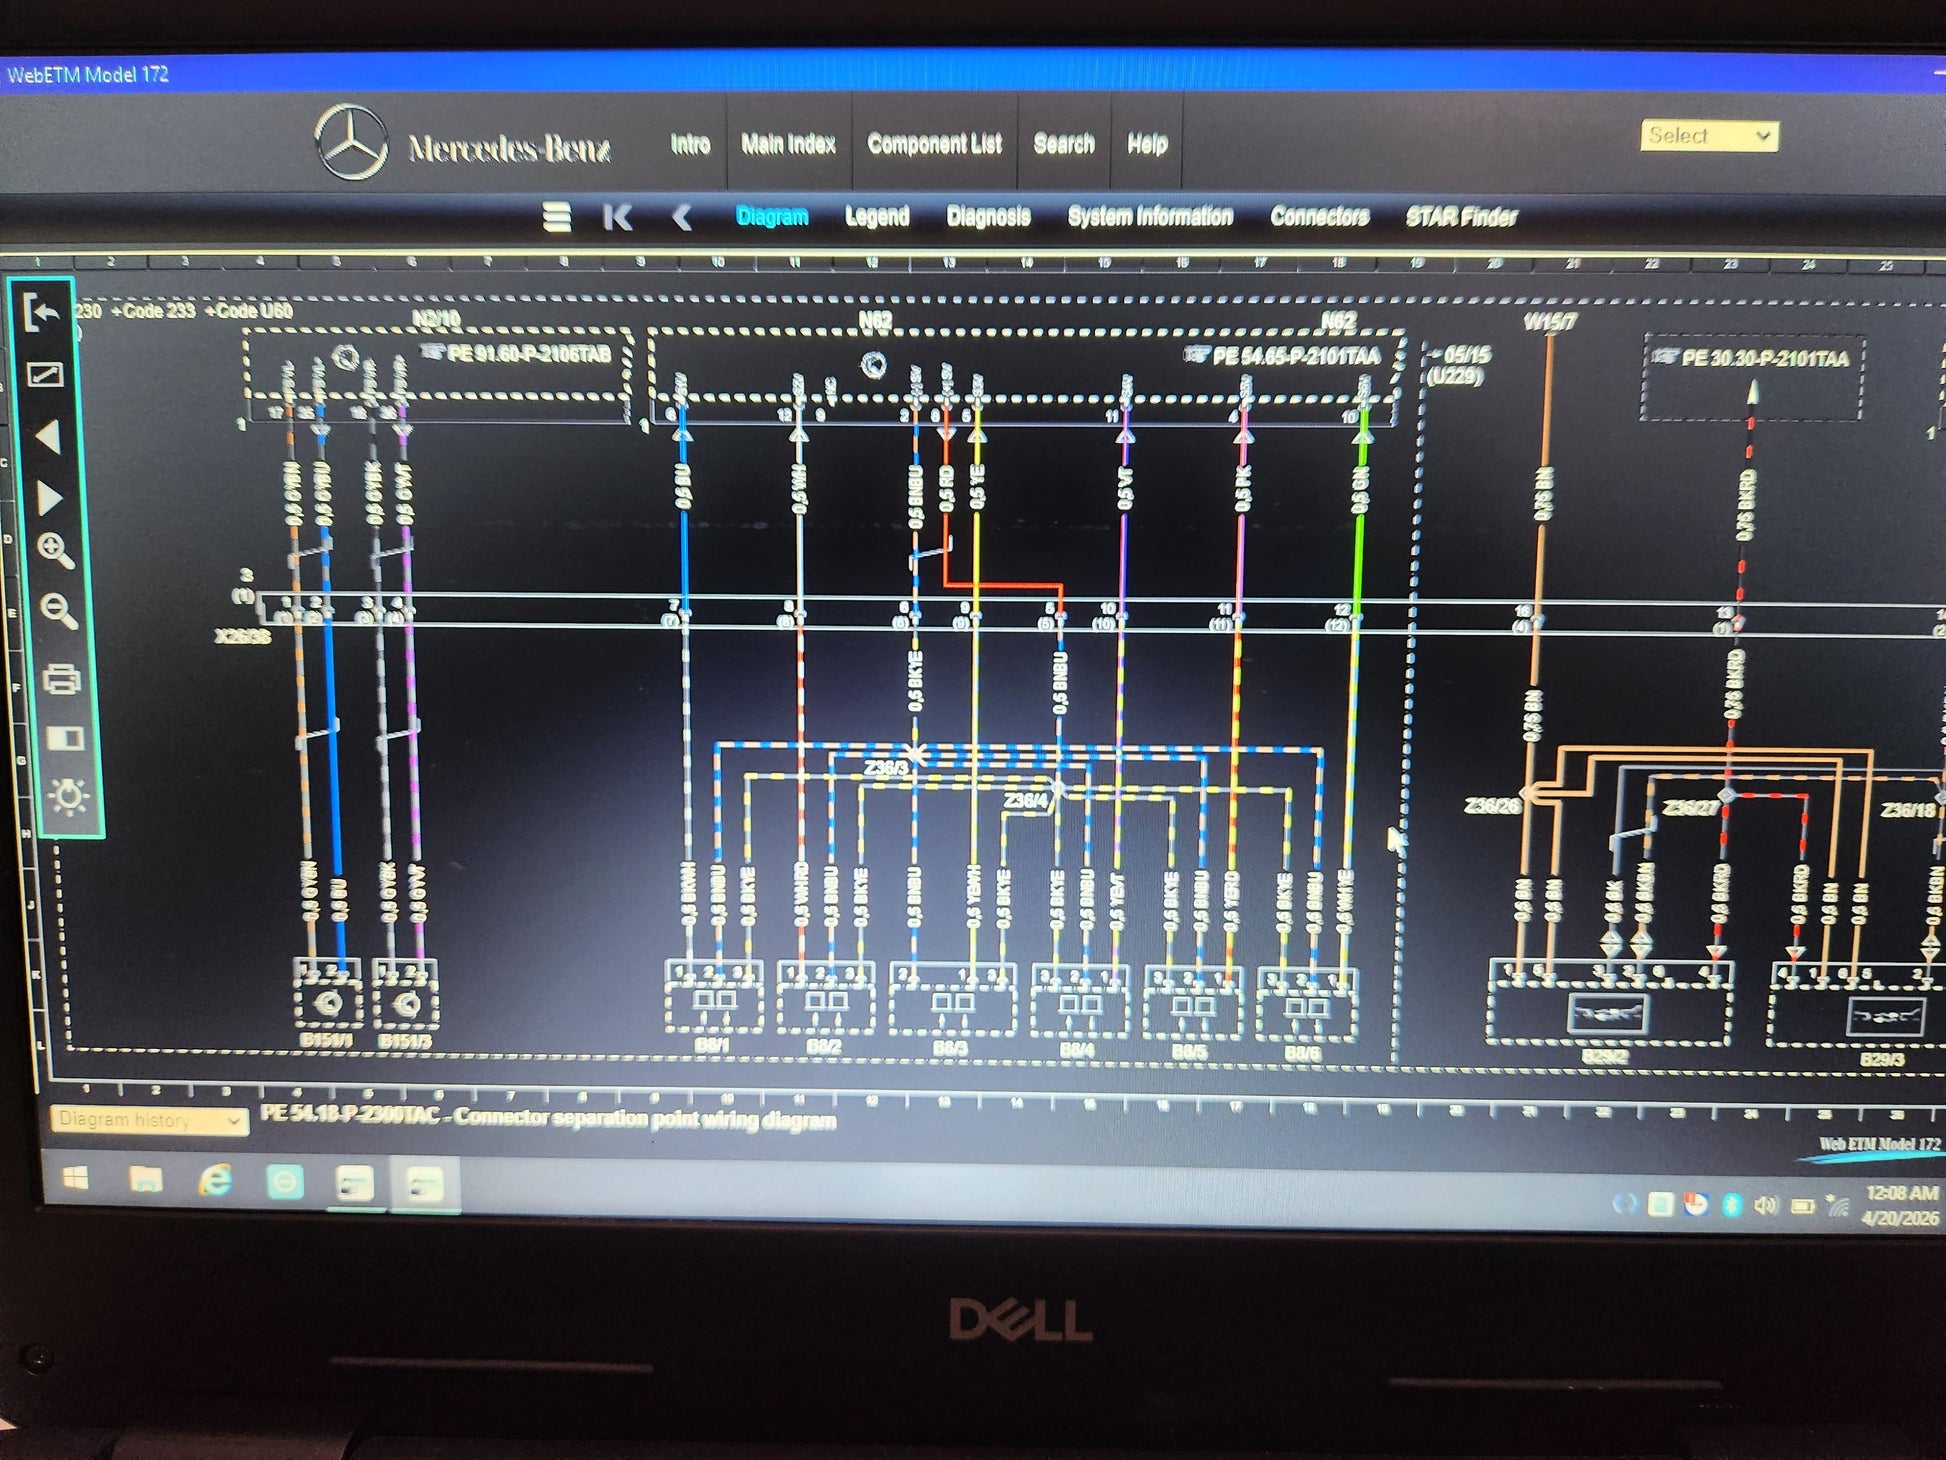Click the Z36/4 splice label
This screenshot has height=1460, width=1946.
coord(1026,800)
